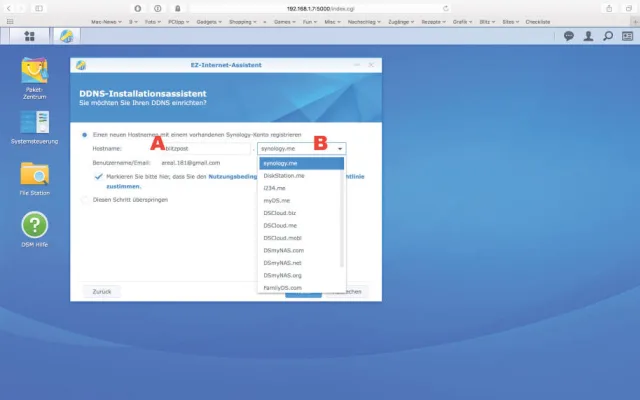The width and height of the screenshot is (640, 400).
Task: Choose DSmyNAS.org in the domain list
Action: 302,275
